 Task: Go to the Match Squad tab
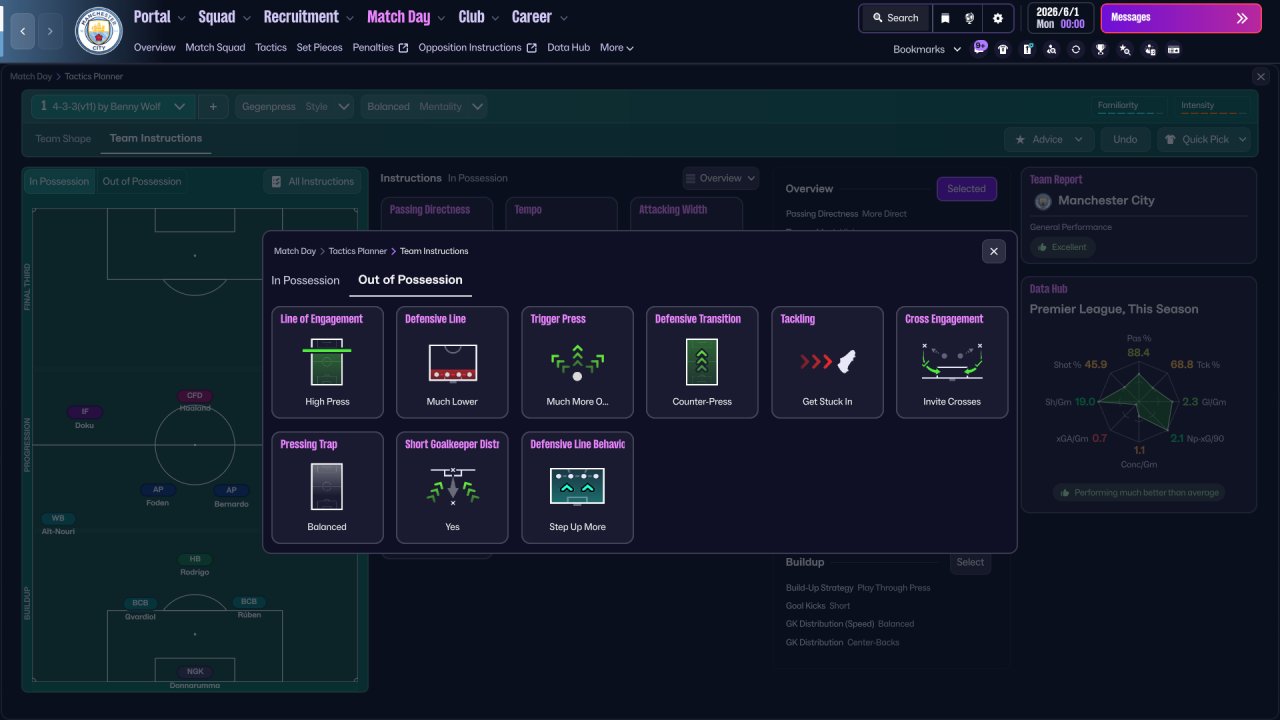pos(215,47)
